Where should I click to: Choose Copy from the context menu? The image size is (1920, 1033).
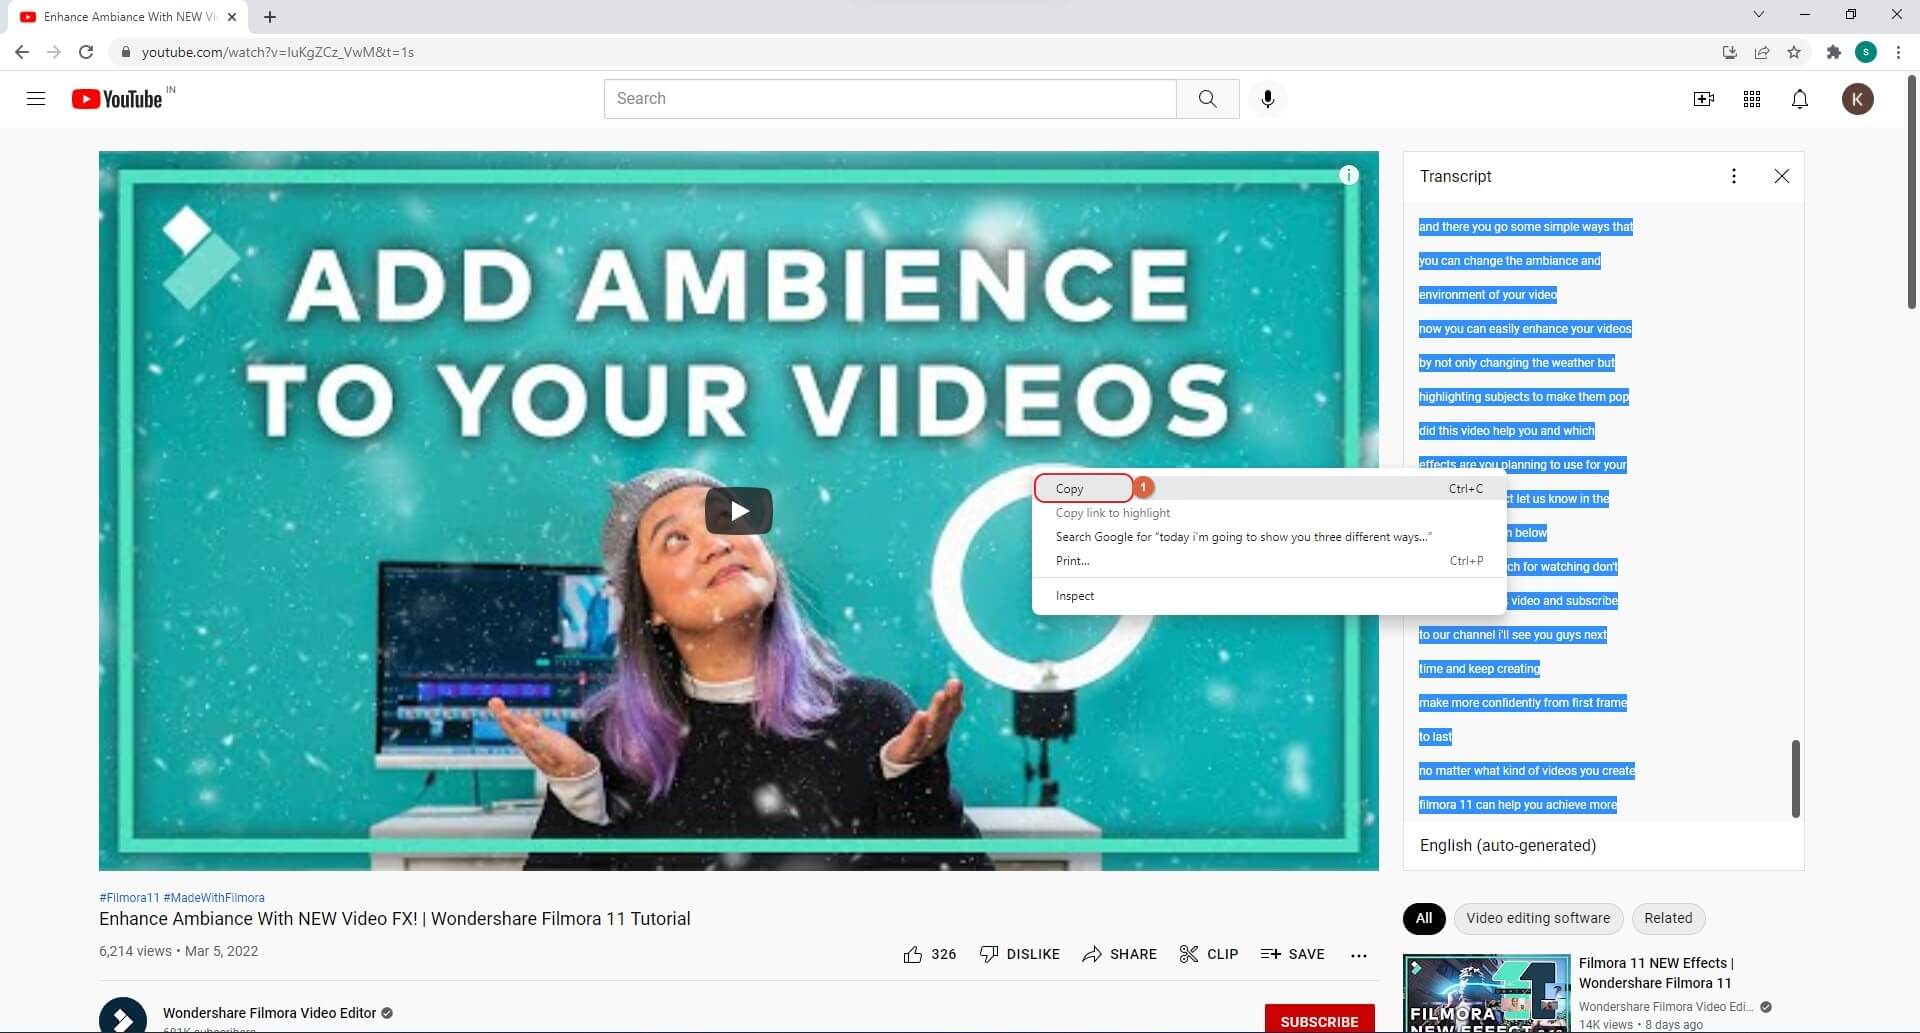coord(1070,489)
